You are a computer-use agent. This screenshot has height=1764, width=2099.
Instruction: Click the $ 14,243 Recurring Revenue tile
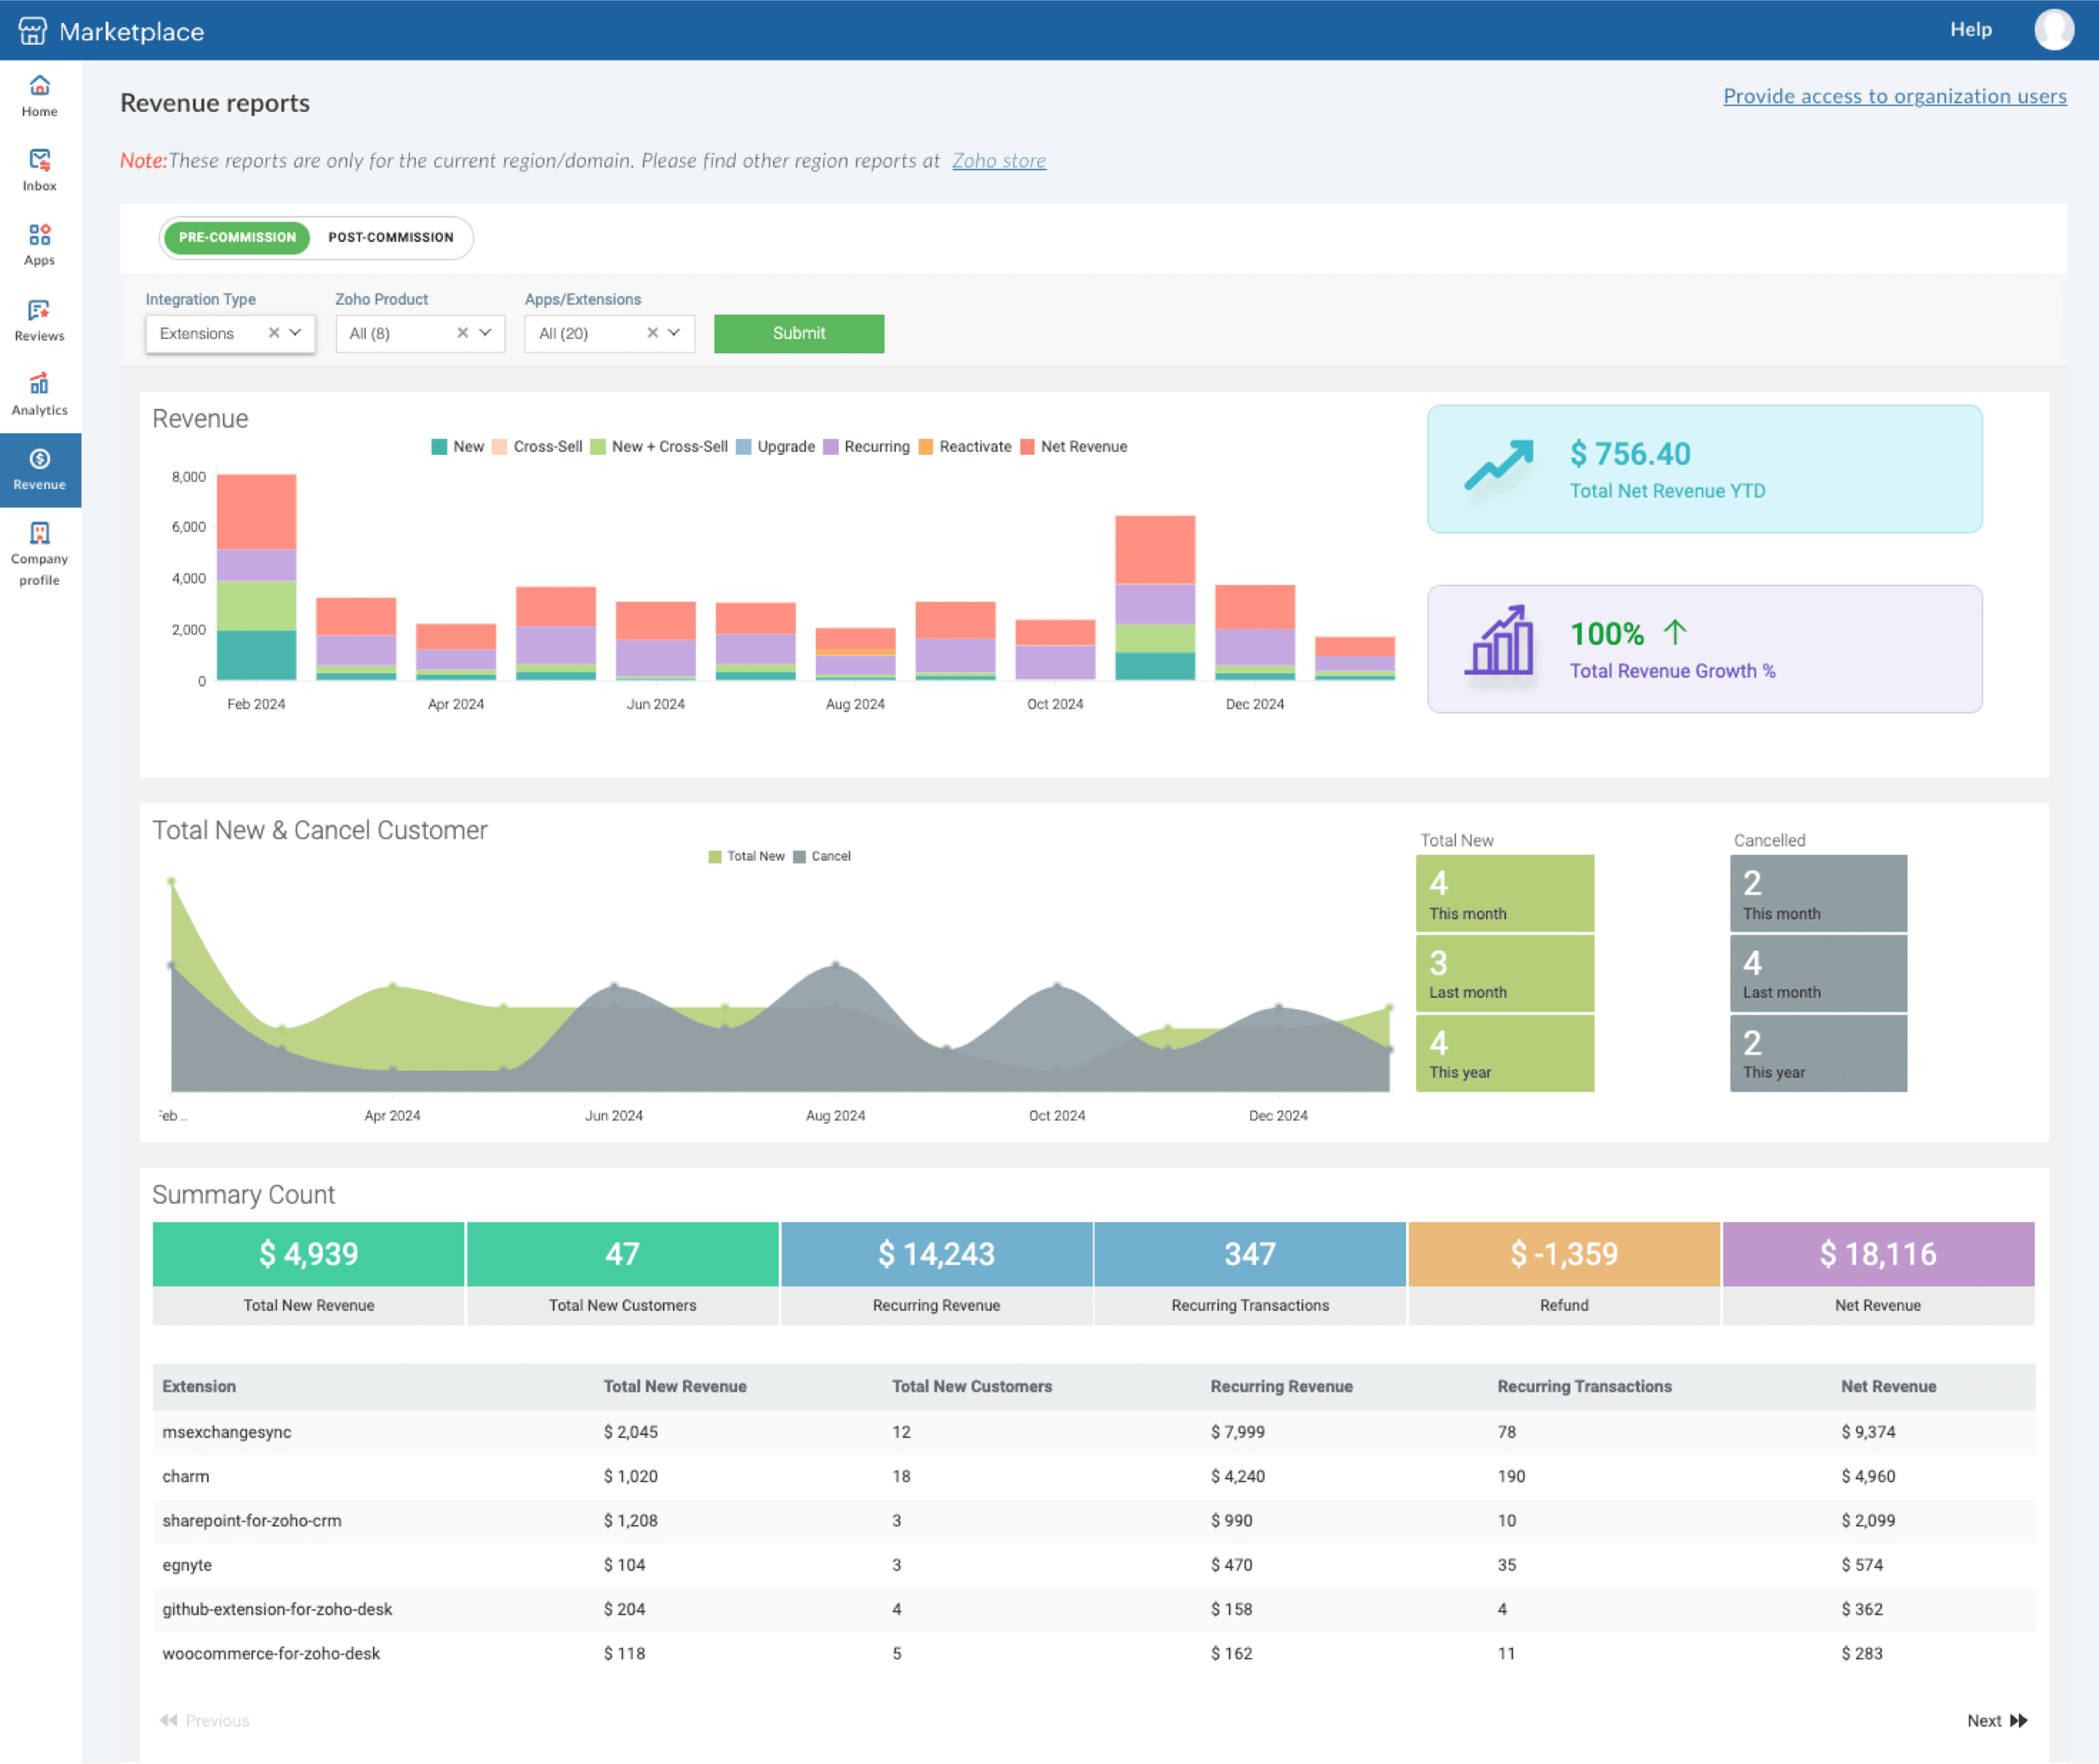936,1273
